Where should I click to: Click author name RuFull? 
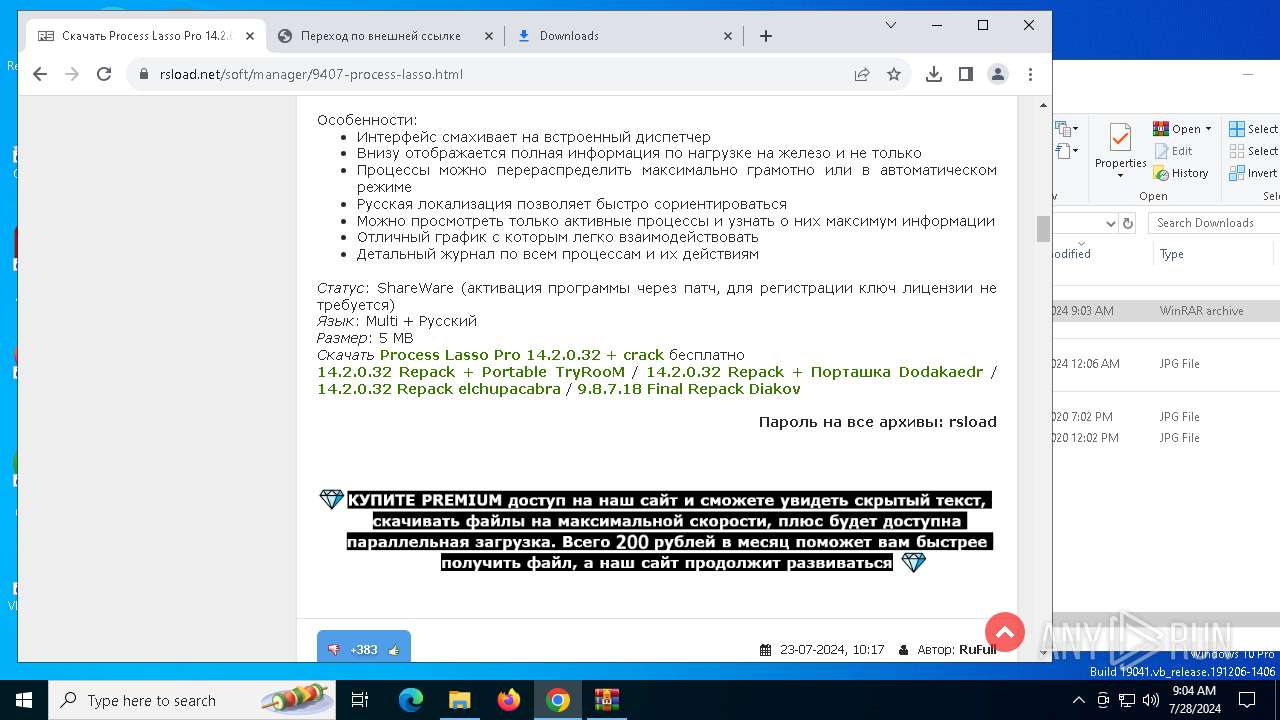[978, 650]
